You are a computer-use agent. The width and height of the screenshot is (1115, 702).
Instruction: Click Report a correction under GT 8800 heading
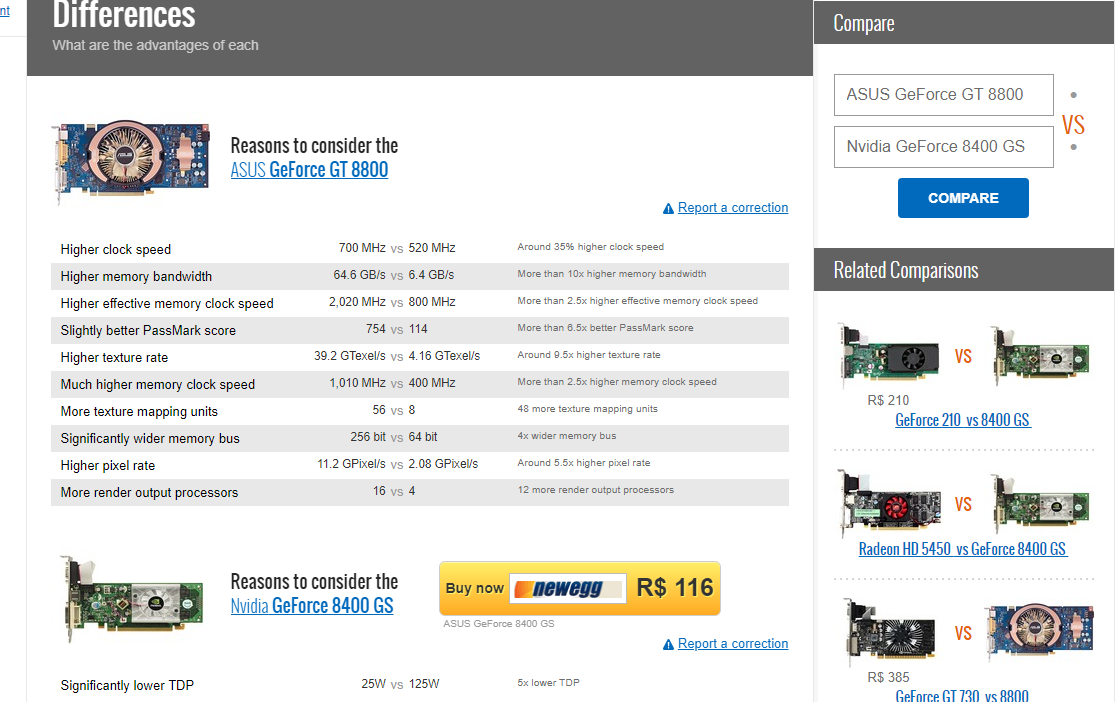pos(733,208)
